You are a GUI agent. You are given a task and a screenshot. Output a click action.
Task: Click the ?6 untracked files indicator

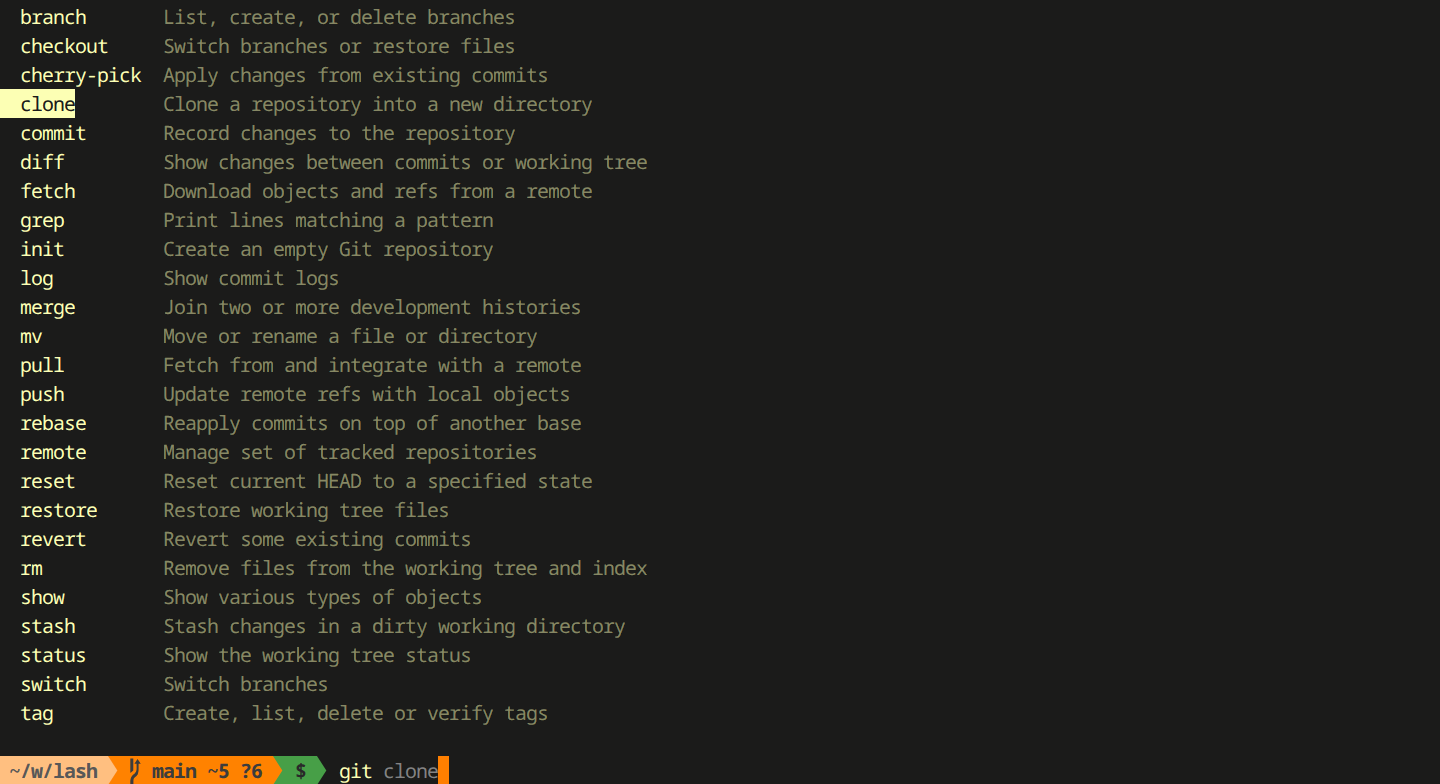[250, 770]
